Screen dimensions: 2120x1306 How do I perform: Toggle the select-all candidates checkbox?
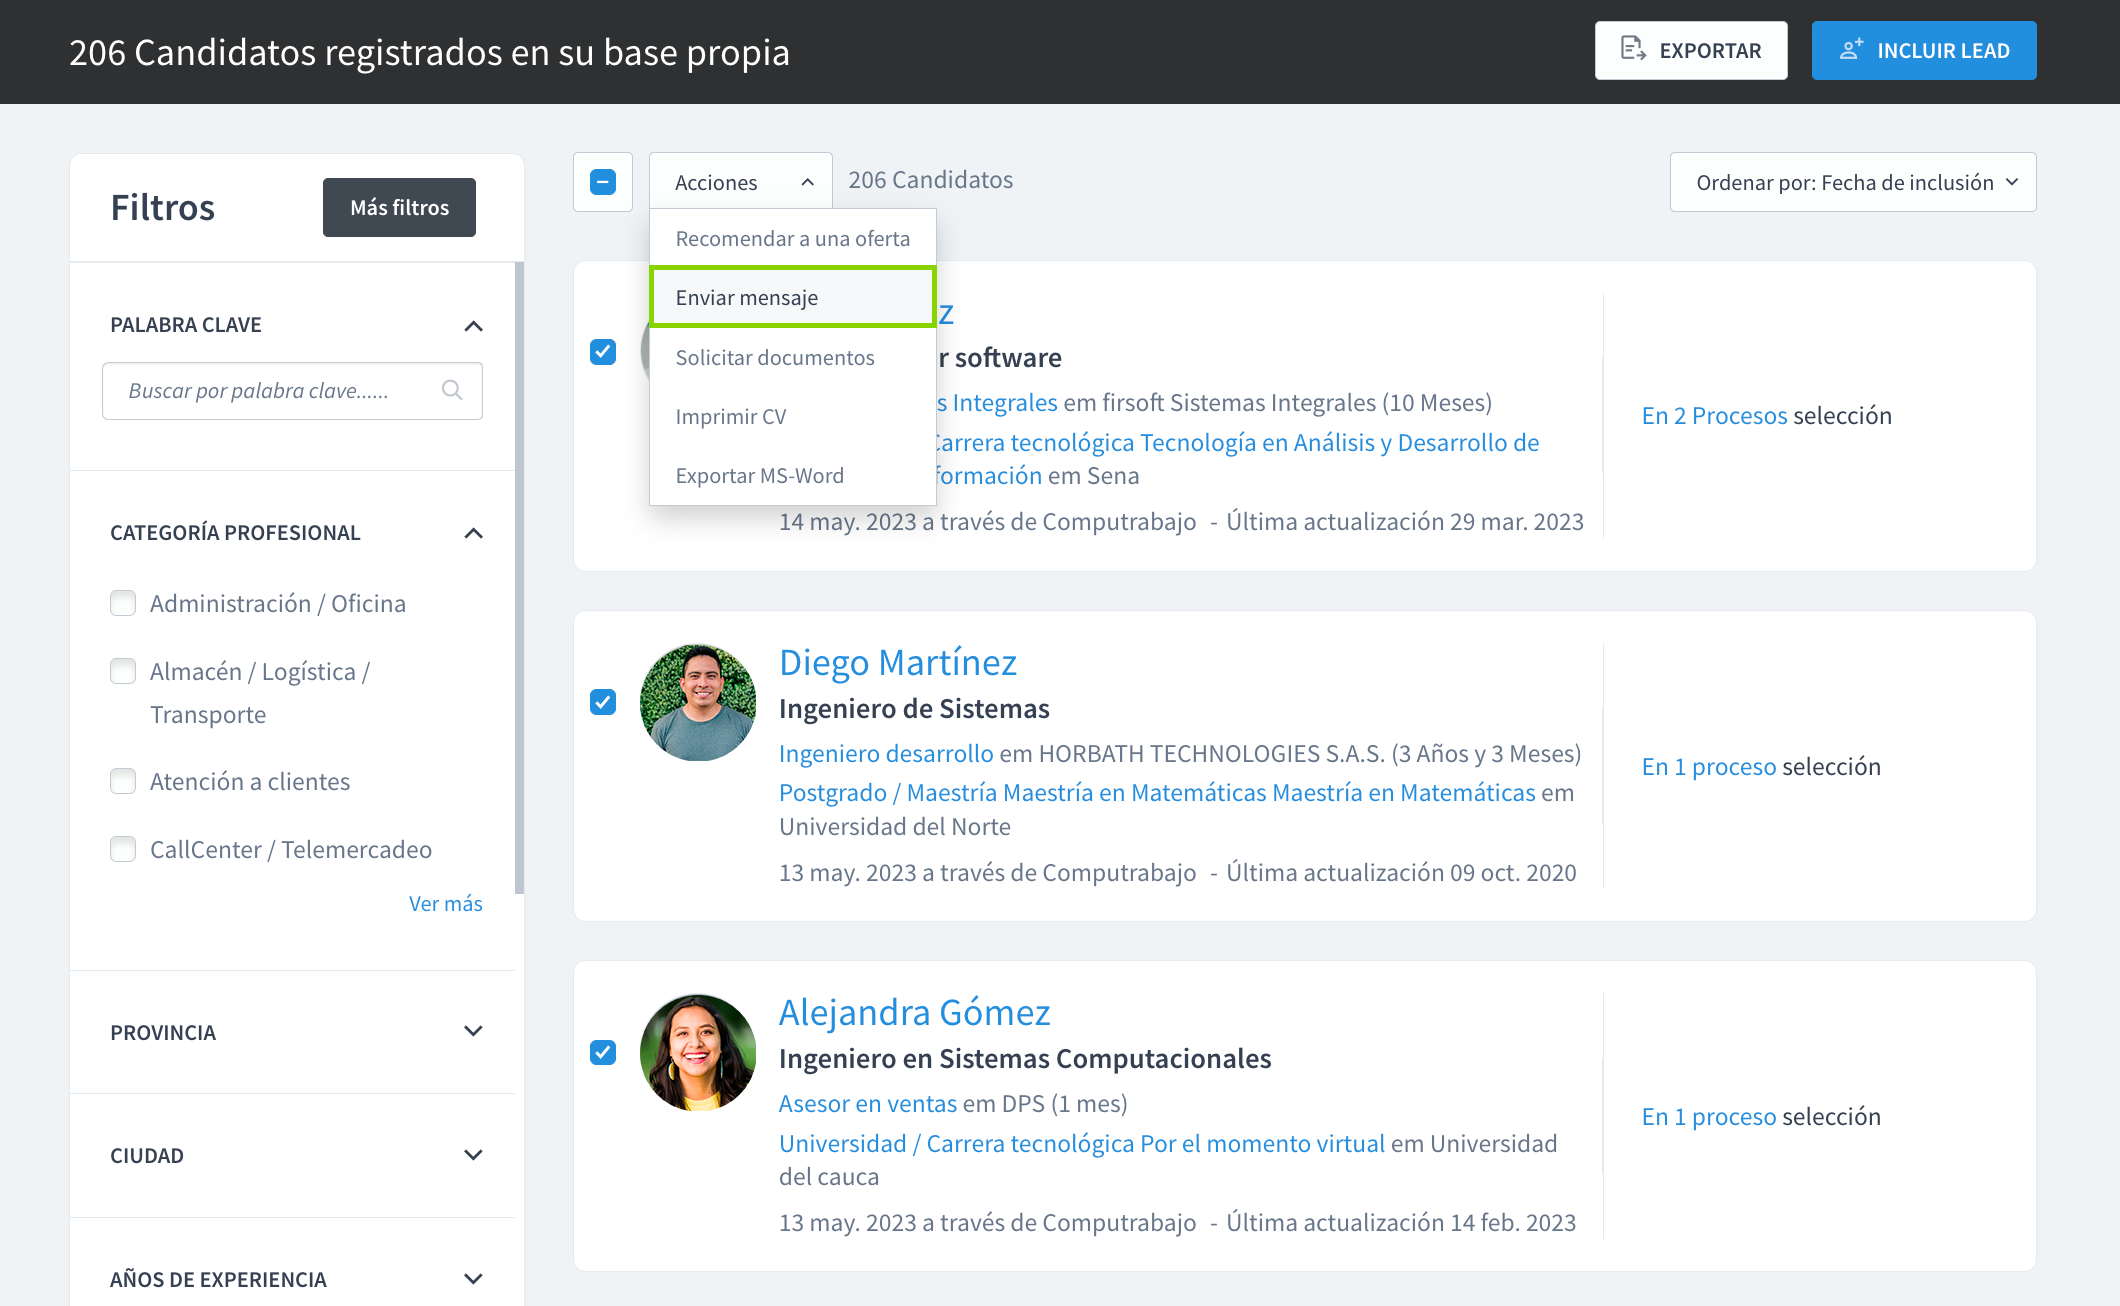click(x=603, y=182)
